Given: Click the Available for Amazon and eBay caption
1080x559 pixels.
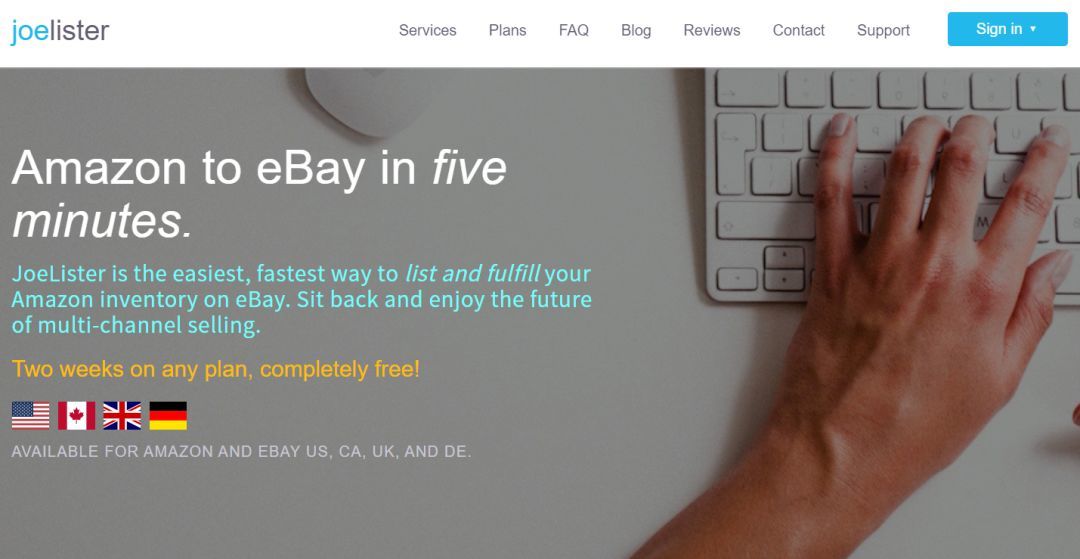Looking at the screenshot, I should (241, 452).
